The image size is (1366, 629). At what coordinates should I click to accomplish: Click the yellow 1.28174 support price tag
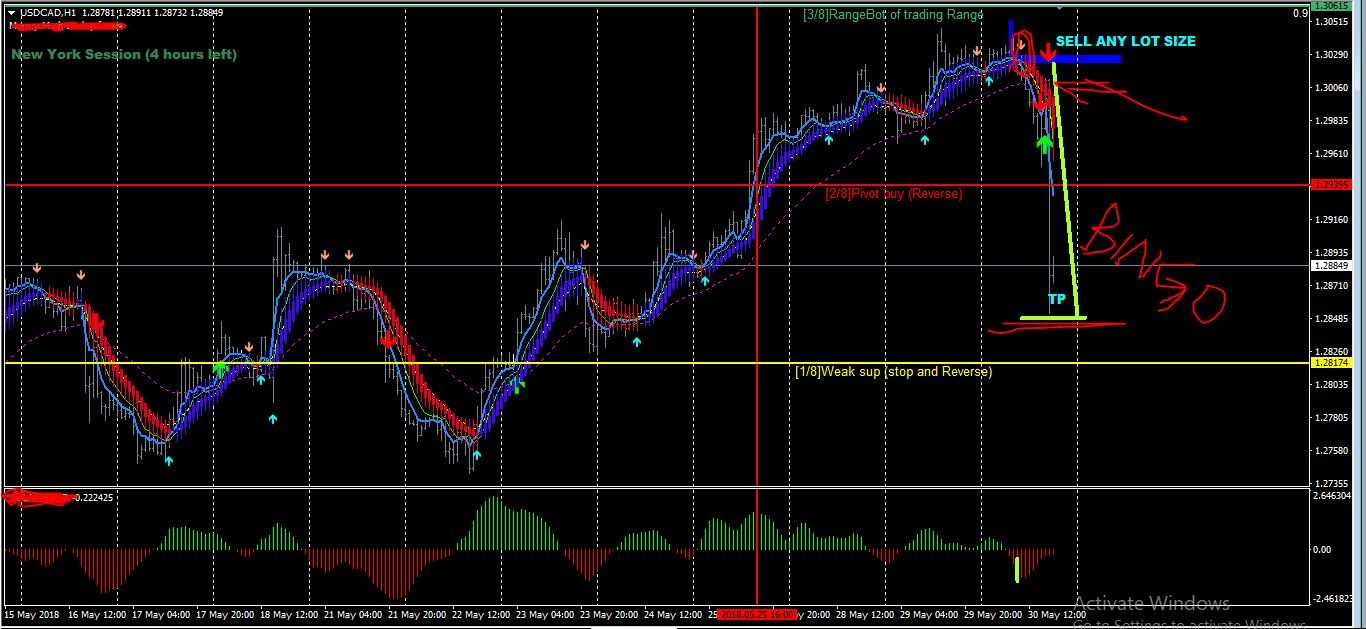1332,363
